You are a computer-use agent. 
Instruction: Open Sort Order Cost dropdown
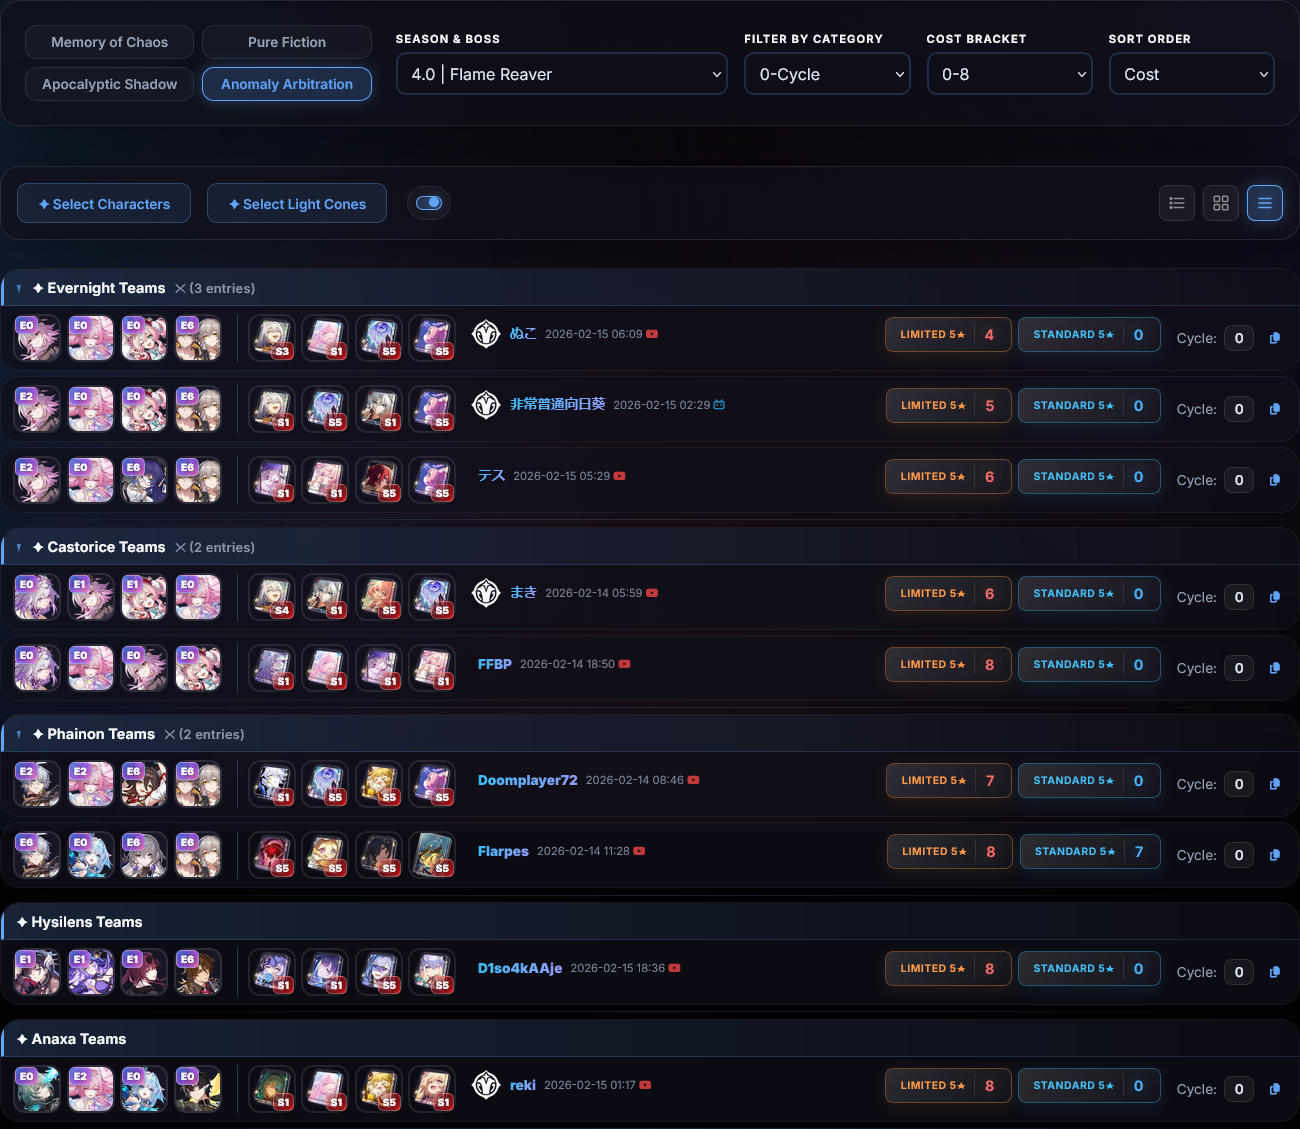pyautogui.click(x=1192, y=74)
